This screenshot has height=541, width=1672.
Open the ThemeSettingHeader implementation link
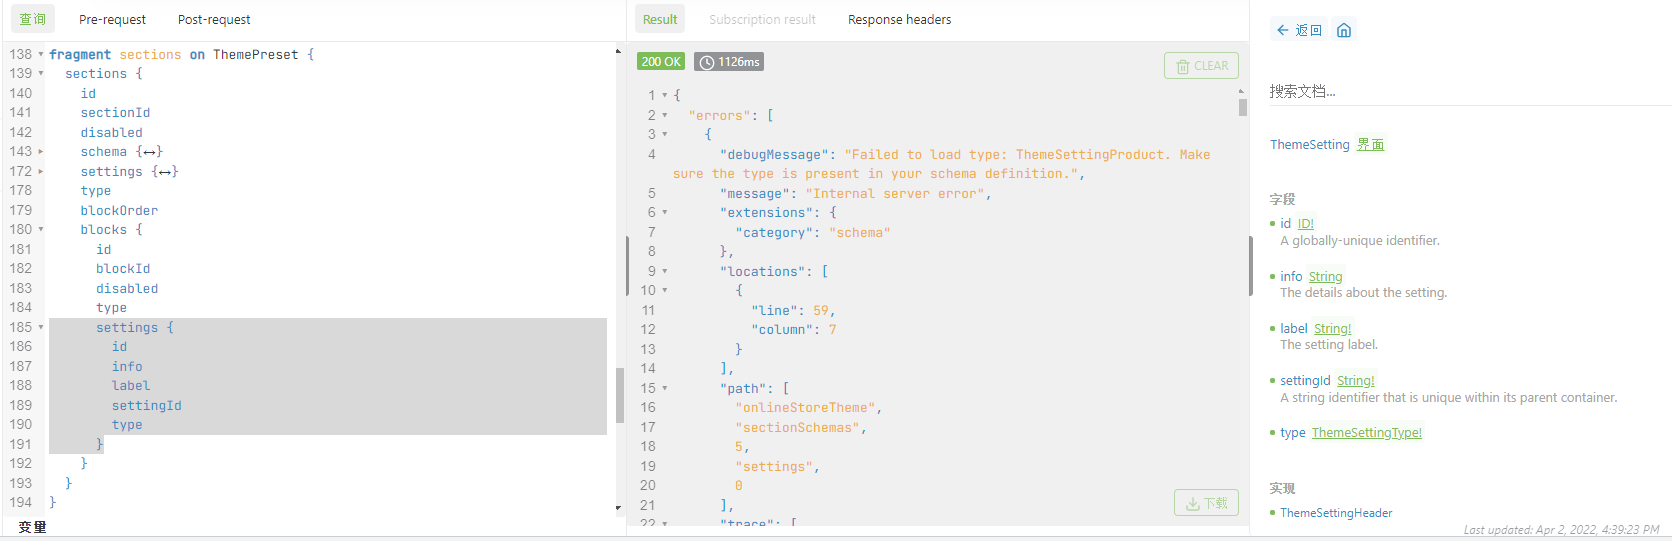point(1336,513)
